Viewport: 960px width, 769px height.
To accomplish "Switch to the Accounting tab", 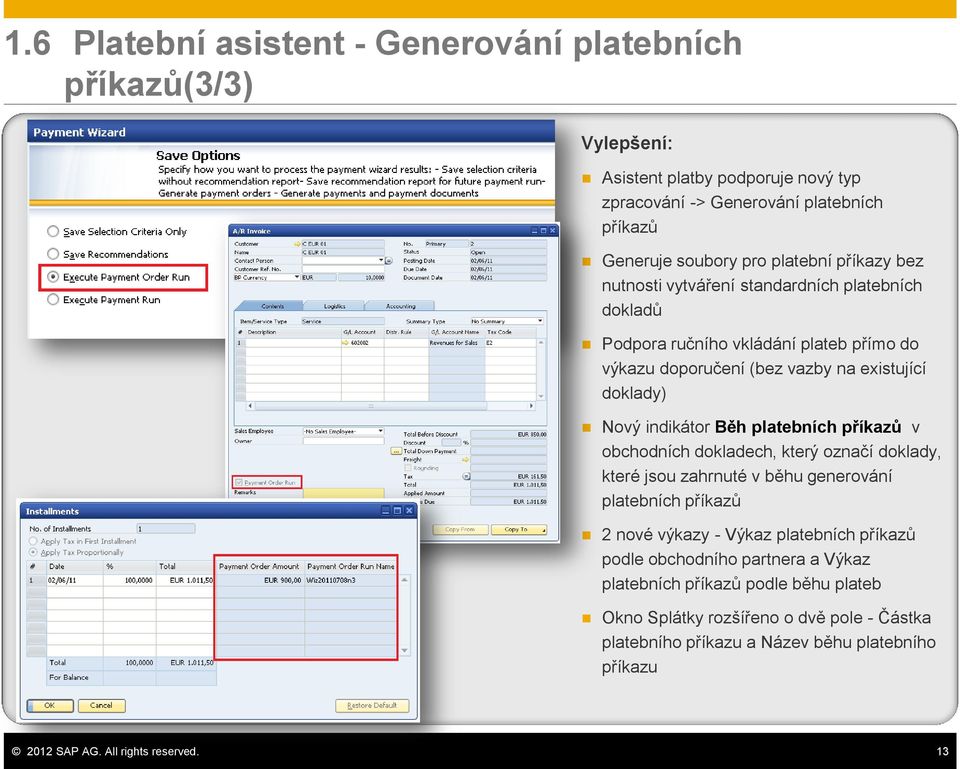I will click(x=400, y=306).
